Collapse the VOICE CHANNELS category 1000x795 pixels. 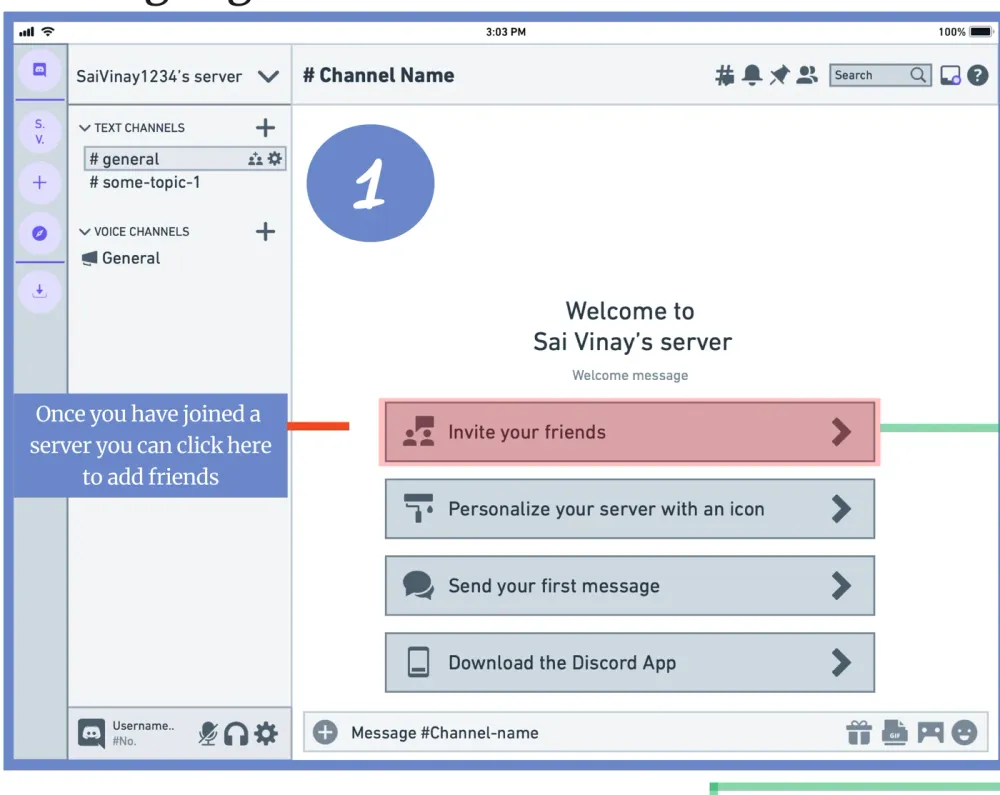85,231
